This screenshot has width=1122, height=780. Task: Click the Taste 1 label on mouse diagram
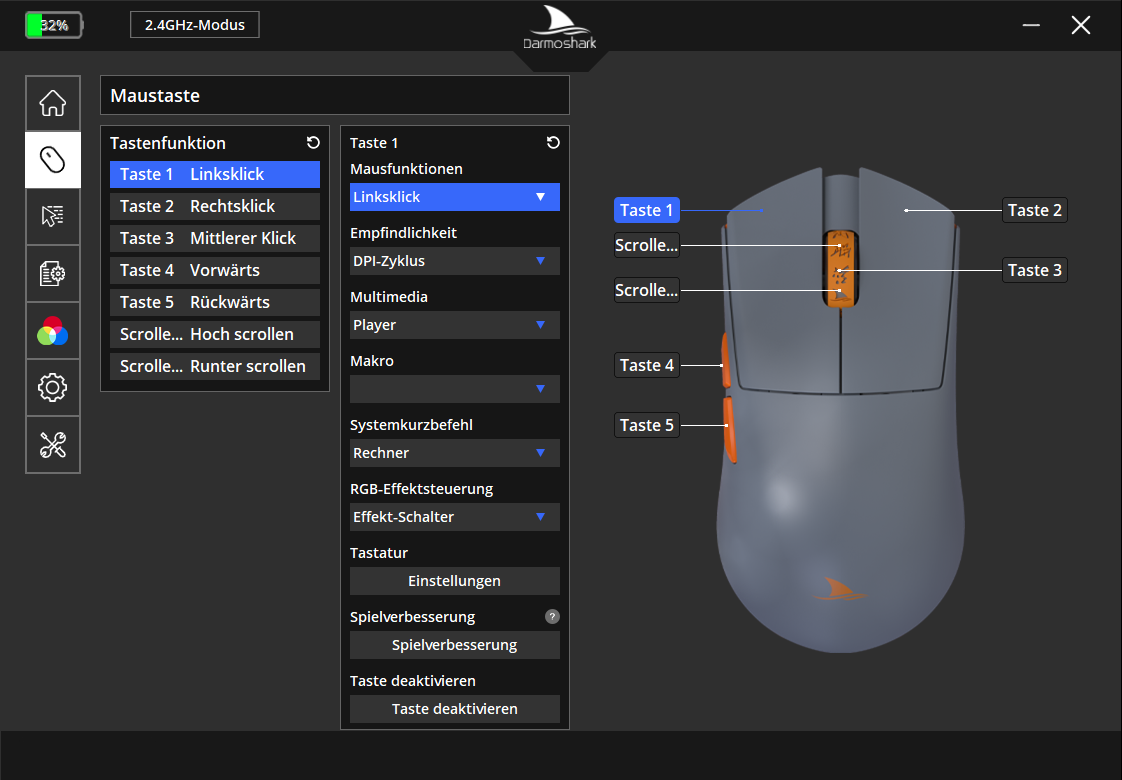point(647,210)
